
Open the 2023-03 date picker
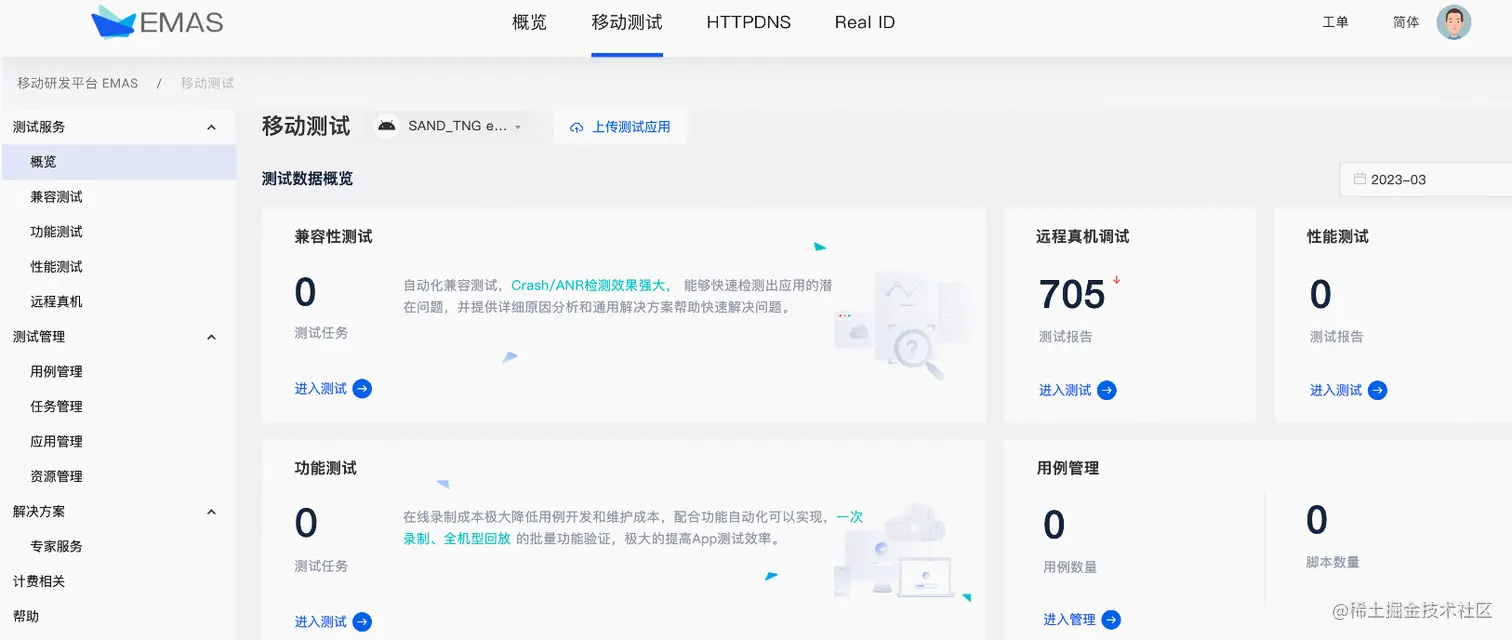1426,180
